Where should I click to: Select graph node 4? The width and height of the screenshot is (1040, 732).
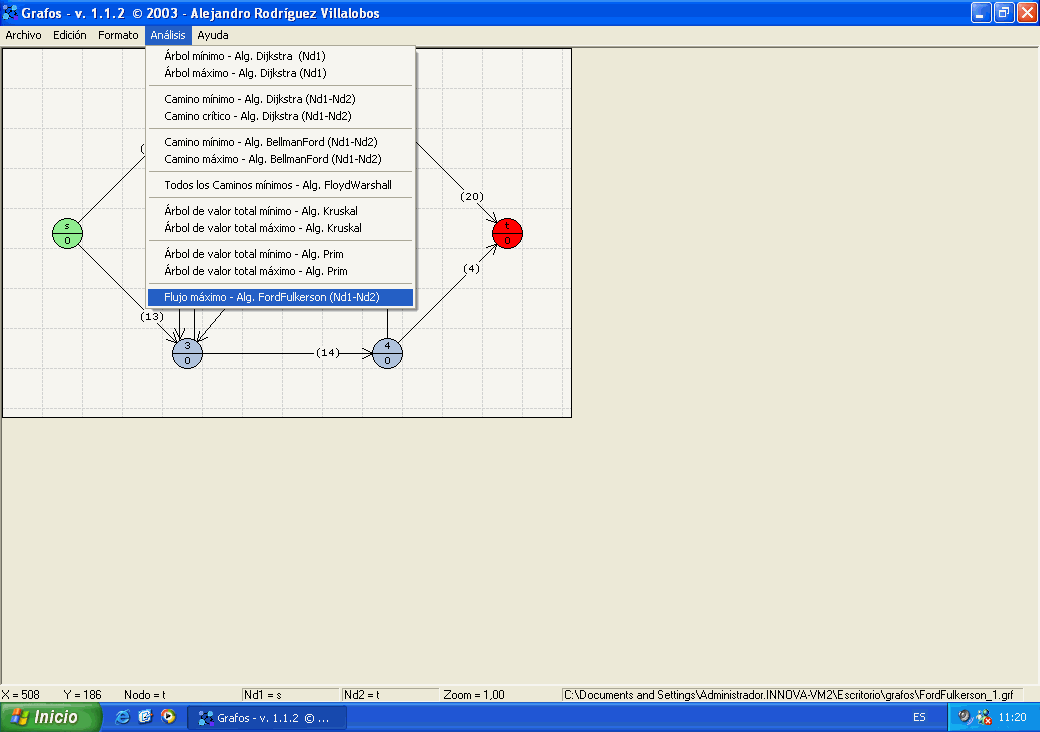tap(387, 353)
